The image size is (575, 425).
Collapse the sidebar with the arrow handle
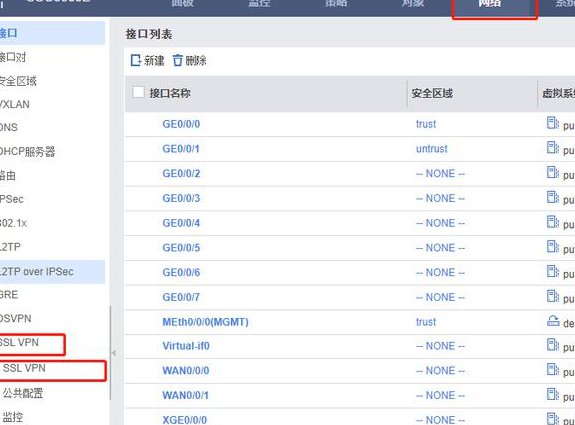[114, 353]
